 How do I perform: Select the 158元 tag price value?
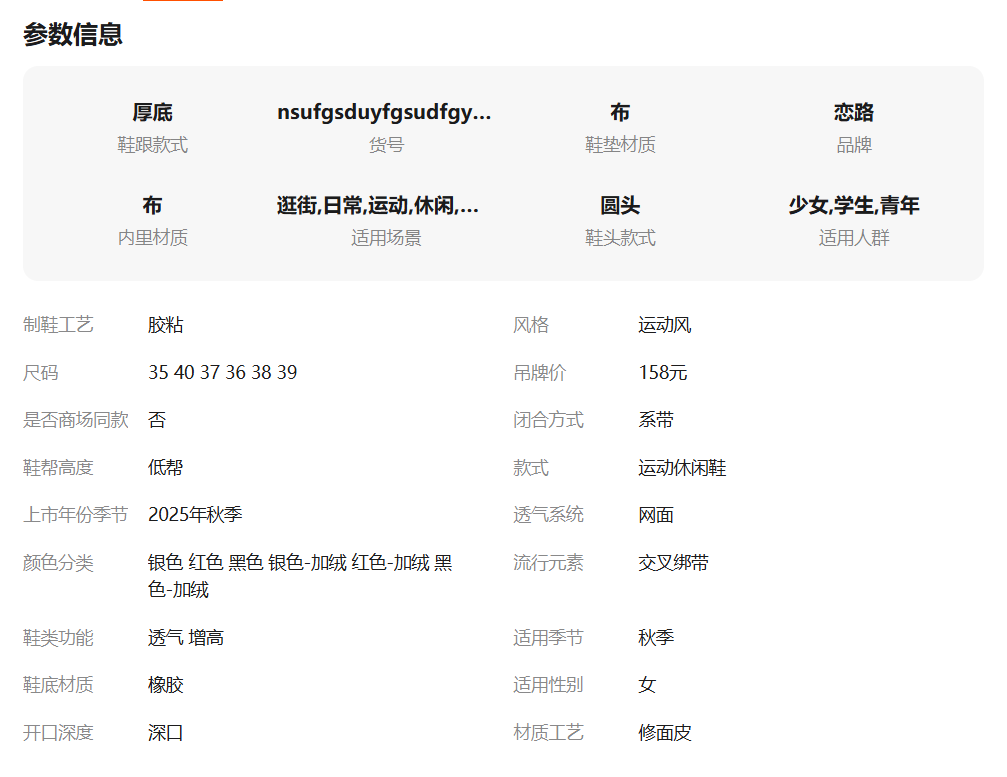(662, 372)
